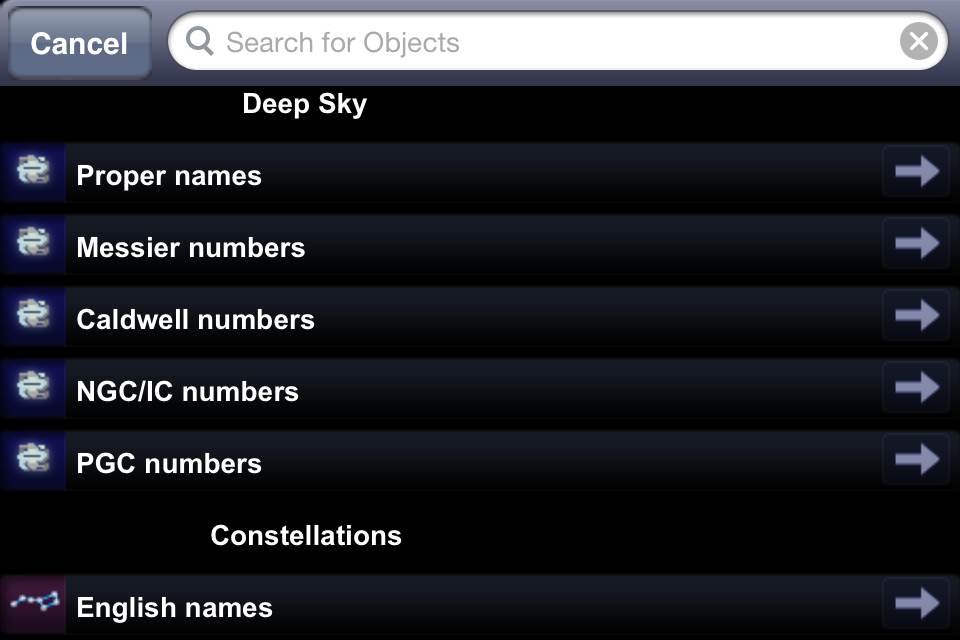Tap the galaxy icon beside PGC numbers
The image size is (960, 640).
point(33,461)
